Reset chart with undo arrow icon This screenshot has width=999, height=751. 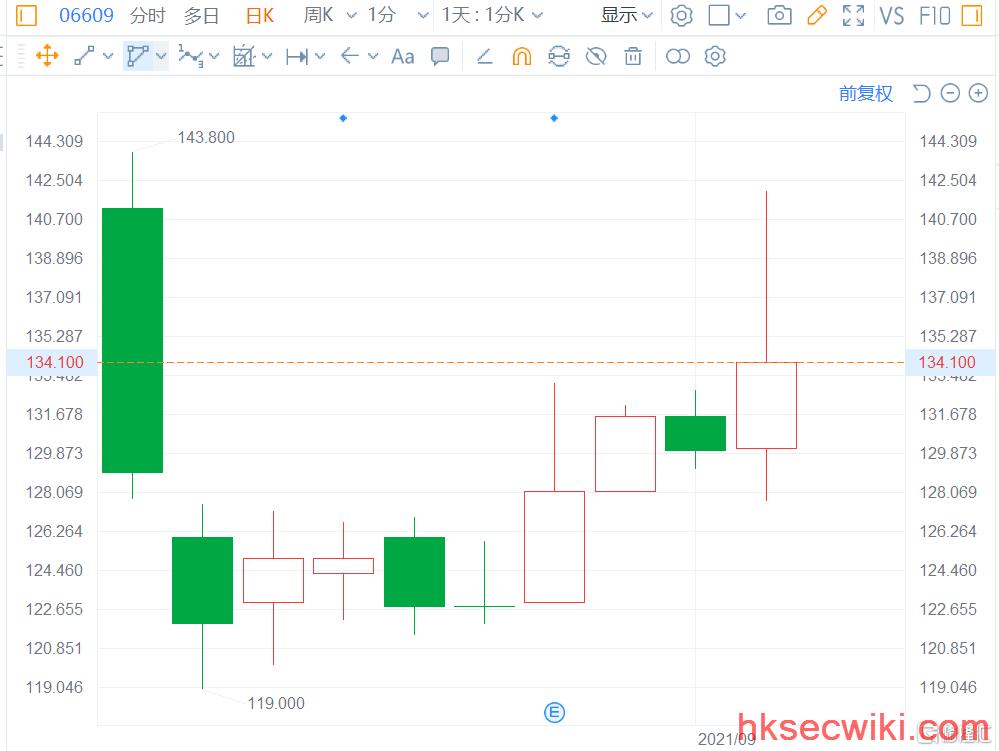[x=921, y=94]
